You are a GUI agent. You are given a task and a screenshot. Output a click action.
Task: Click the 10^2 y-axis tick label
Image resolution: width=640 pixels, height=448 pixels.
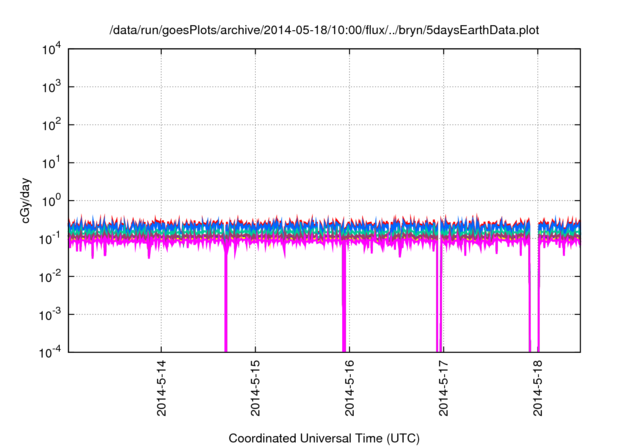click(x=51, y=125)
